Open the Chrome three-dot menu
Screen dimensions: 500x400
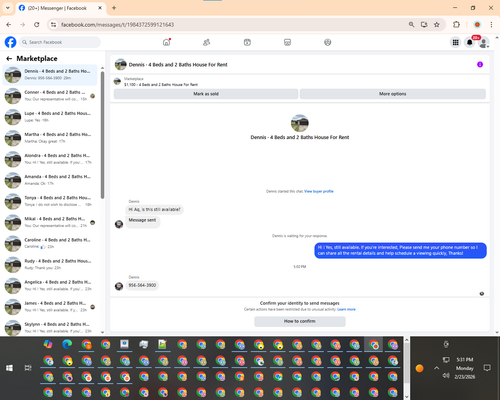click(x=491, y=25)
